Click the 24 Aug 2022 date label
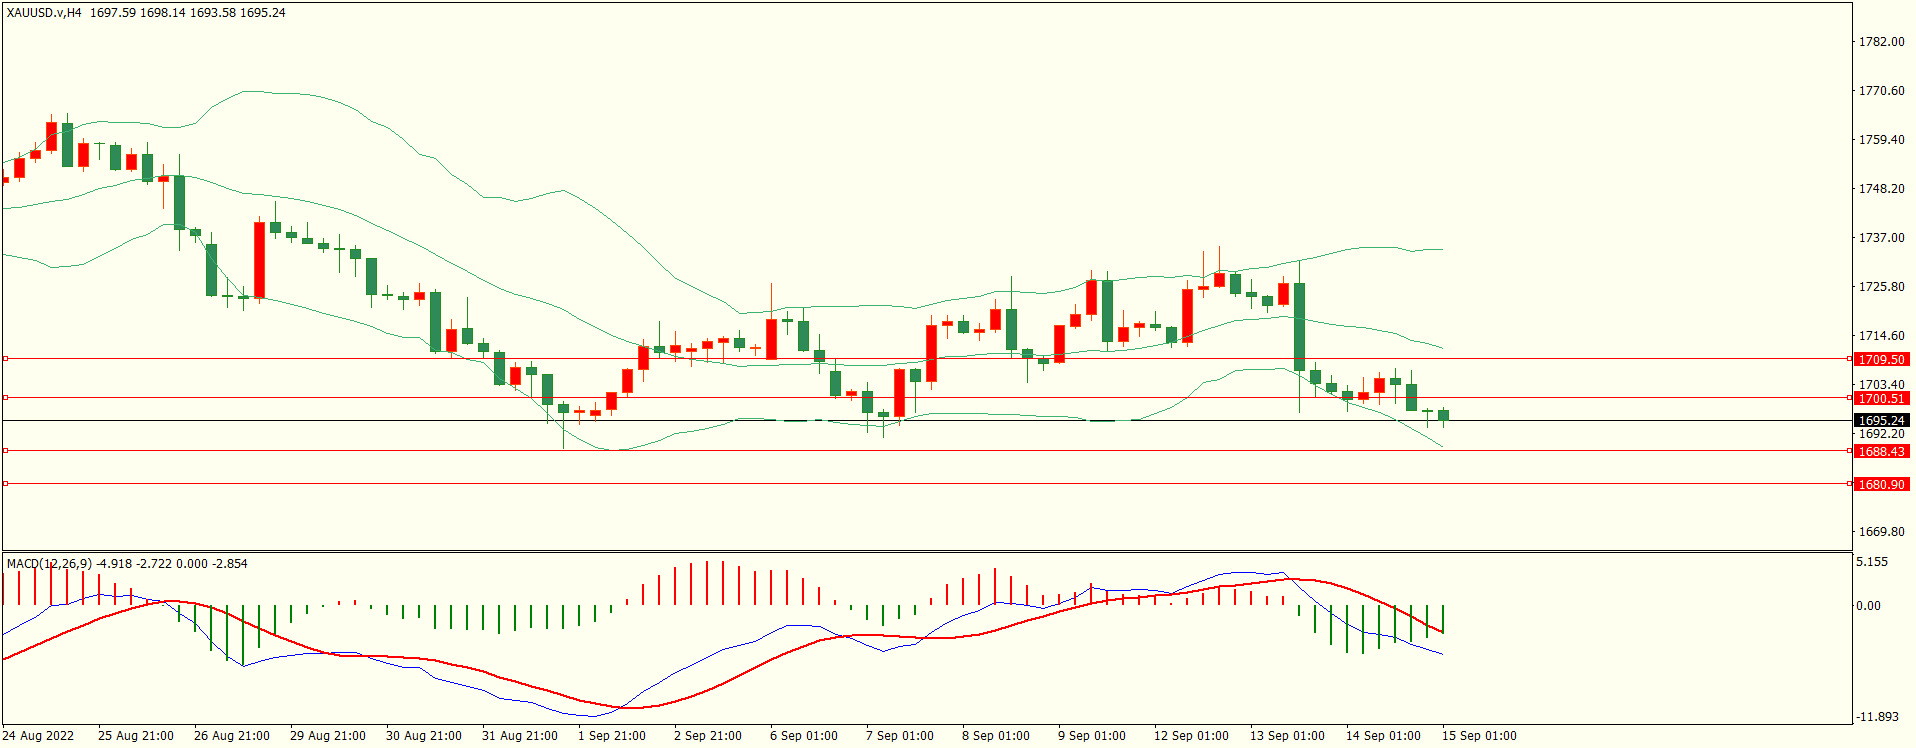 point(38,736)
